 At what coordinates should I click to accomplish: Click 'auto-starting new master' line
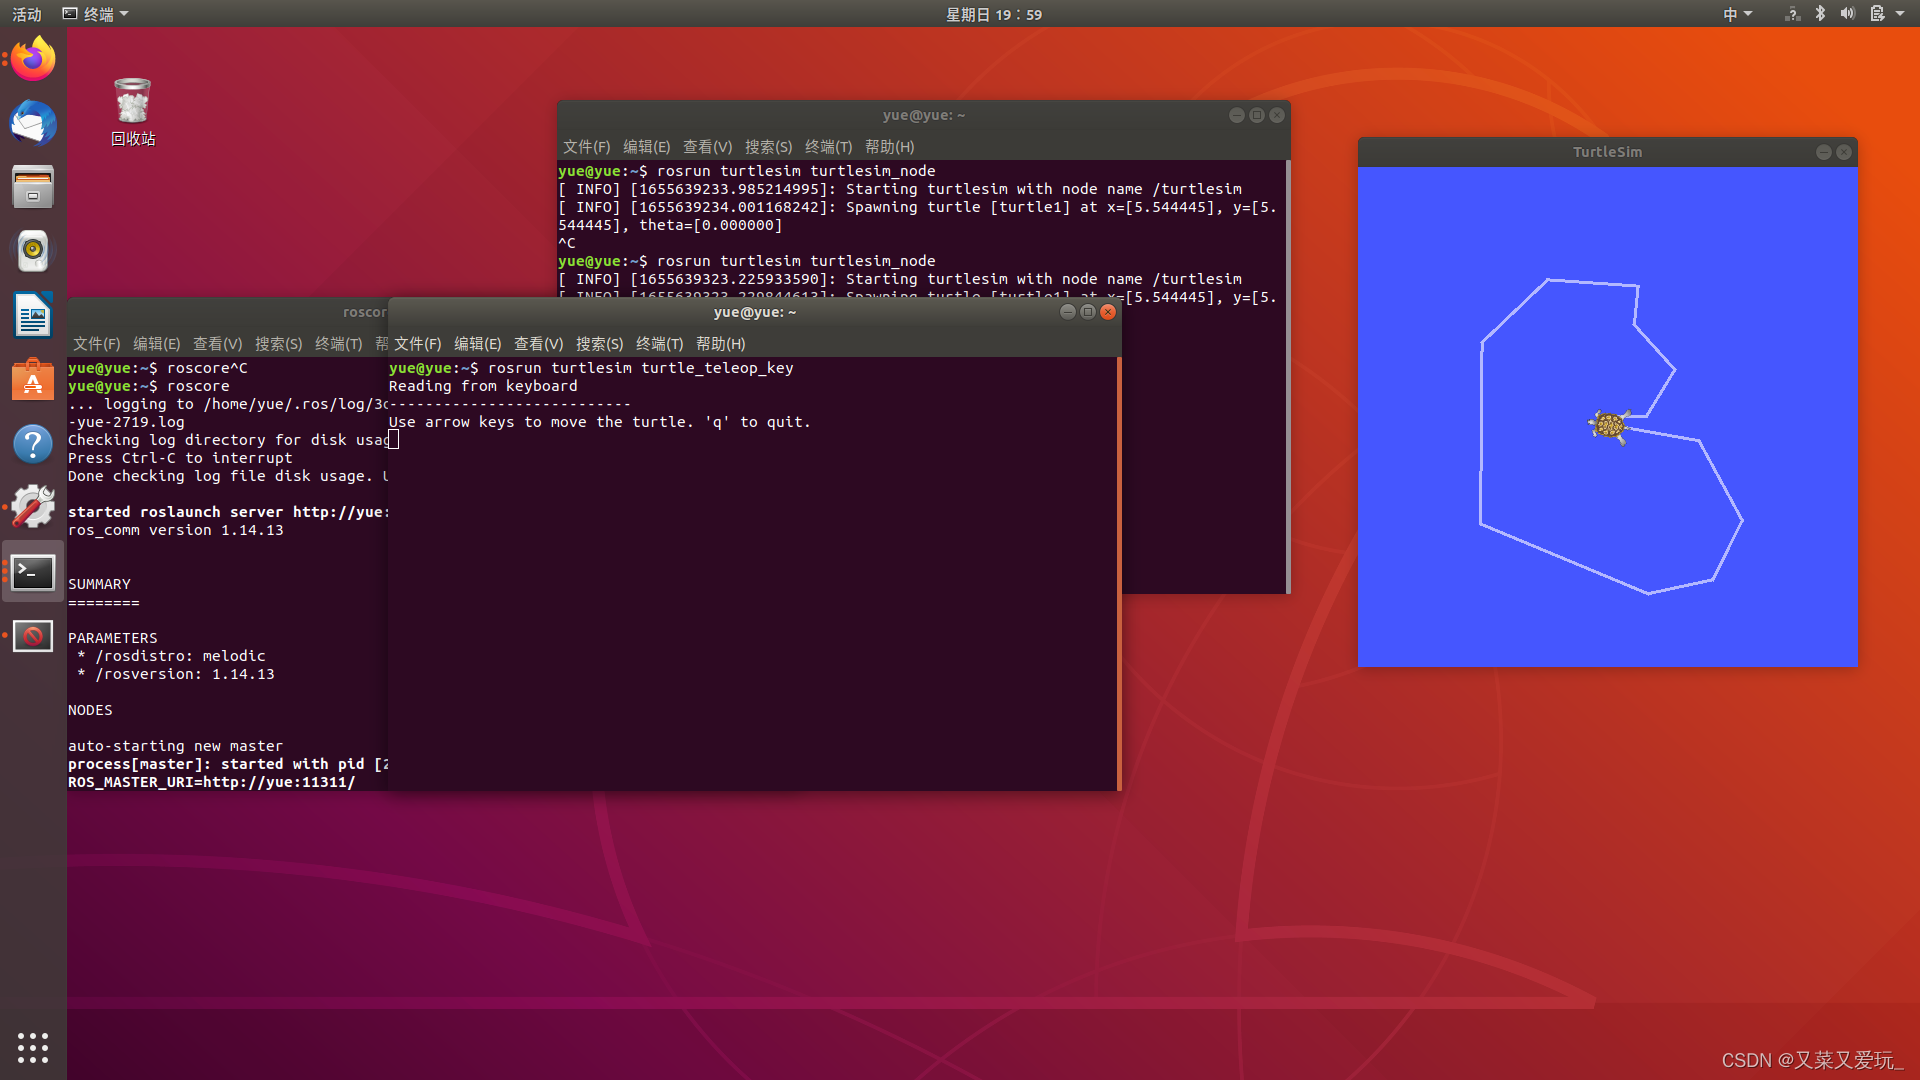[175, 746]
